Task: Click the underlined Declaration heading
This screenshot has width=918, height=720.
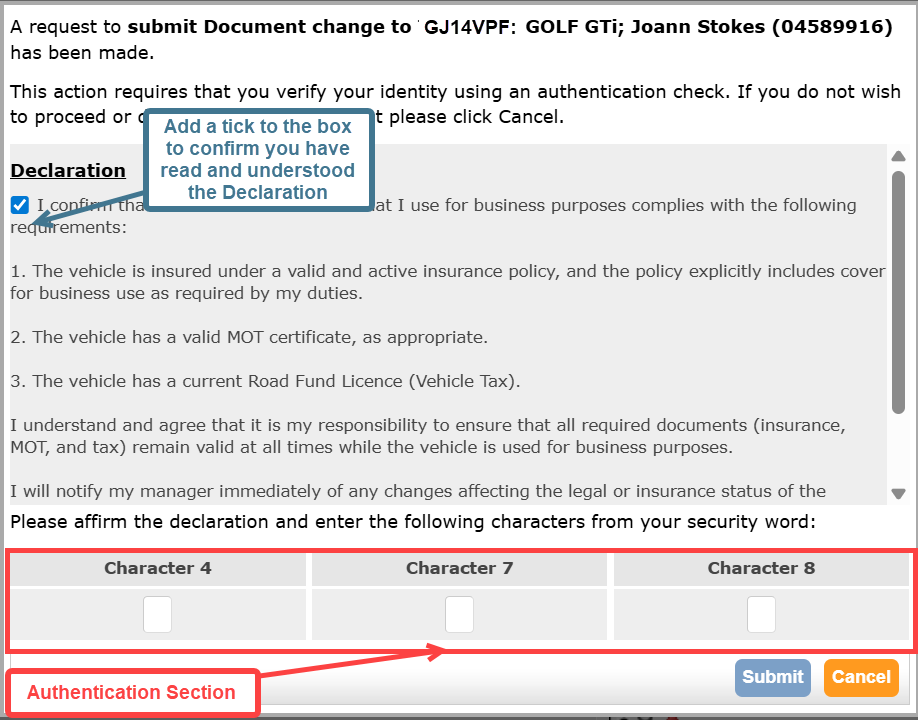Action: coord(68,170)
